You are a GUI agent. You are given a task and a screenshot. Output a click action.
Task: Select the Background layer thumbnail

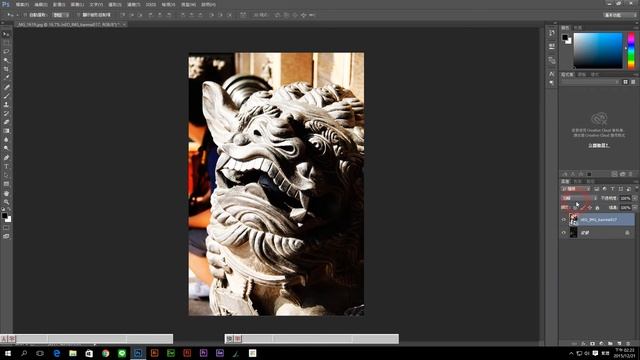573,233
